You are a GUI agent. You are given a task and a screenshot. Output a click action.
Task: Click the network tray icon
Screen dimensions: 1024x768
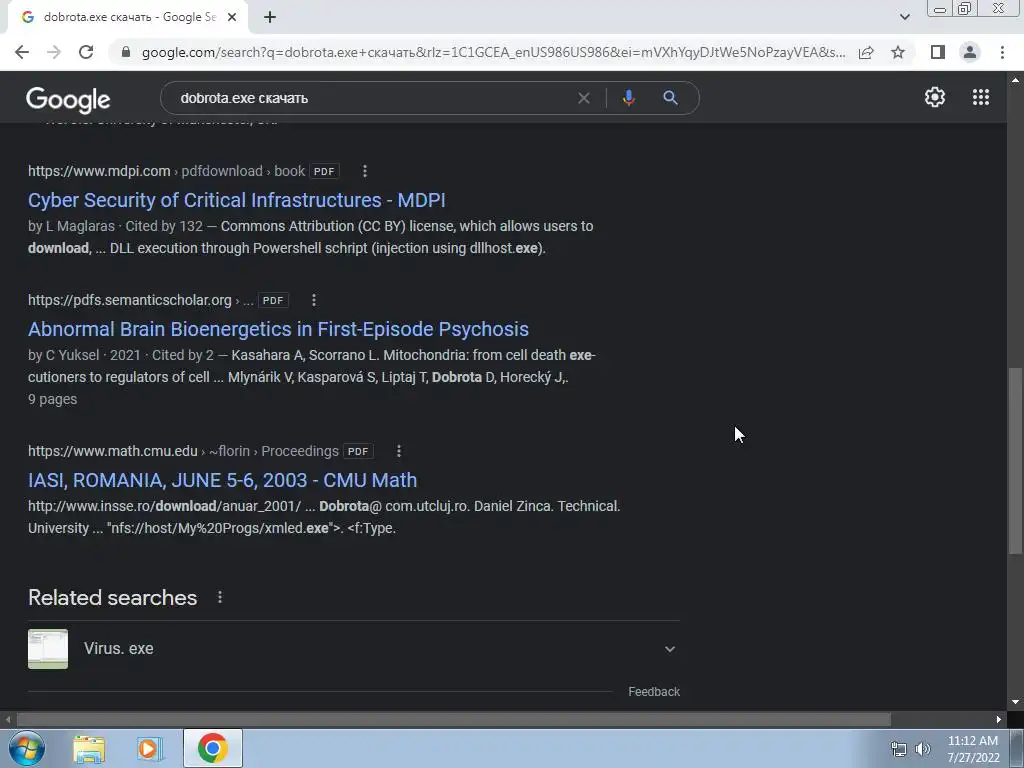click(899, 749)
